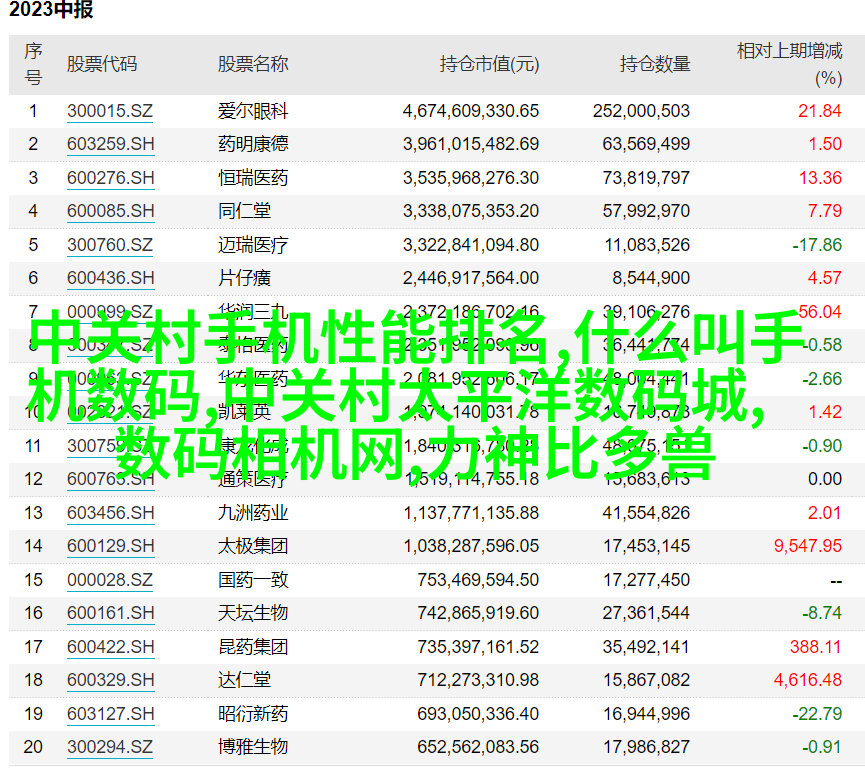Click stock name 天坛生物
The width and height of the screenshot is (865, 776).
pyautogui.click(x=253, y=613)
